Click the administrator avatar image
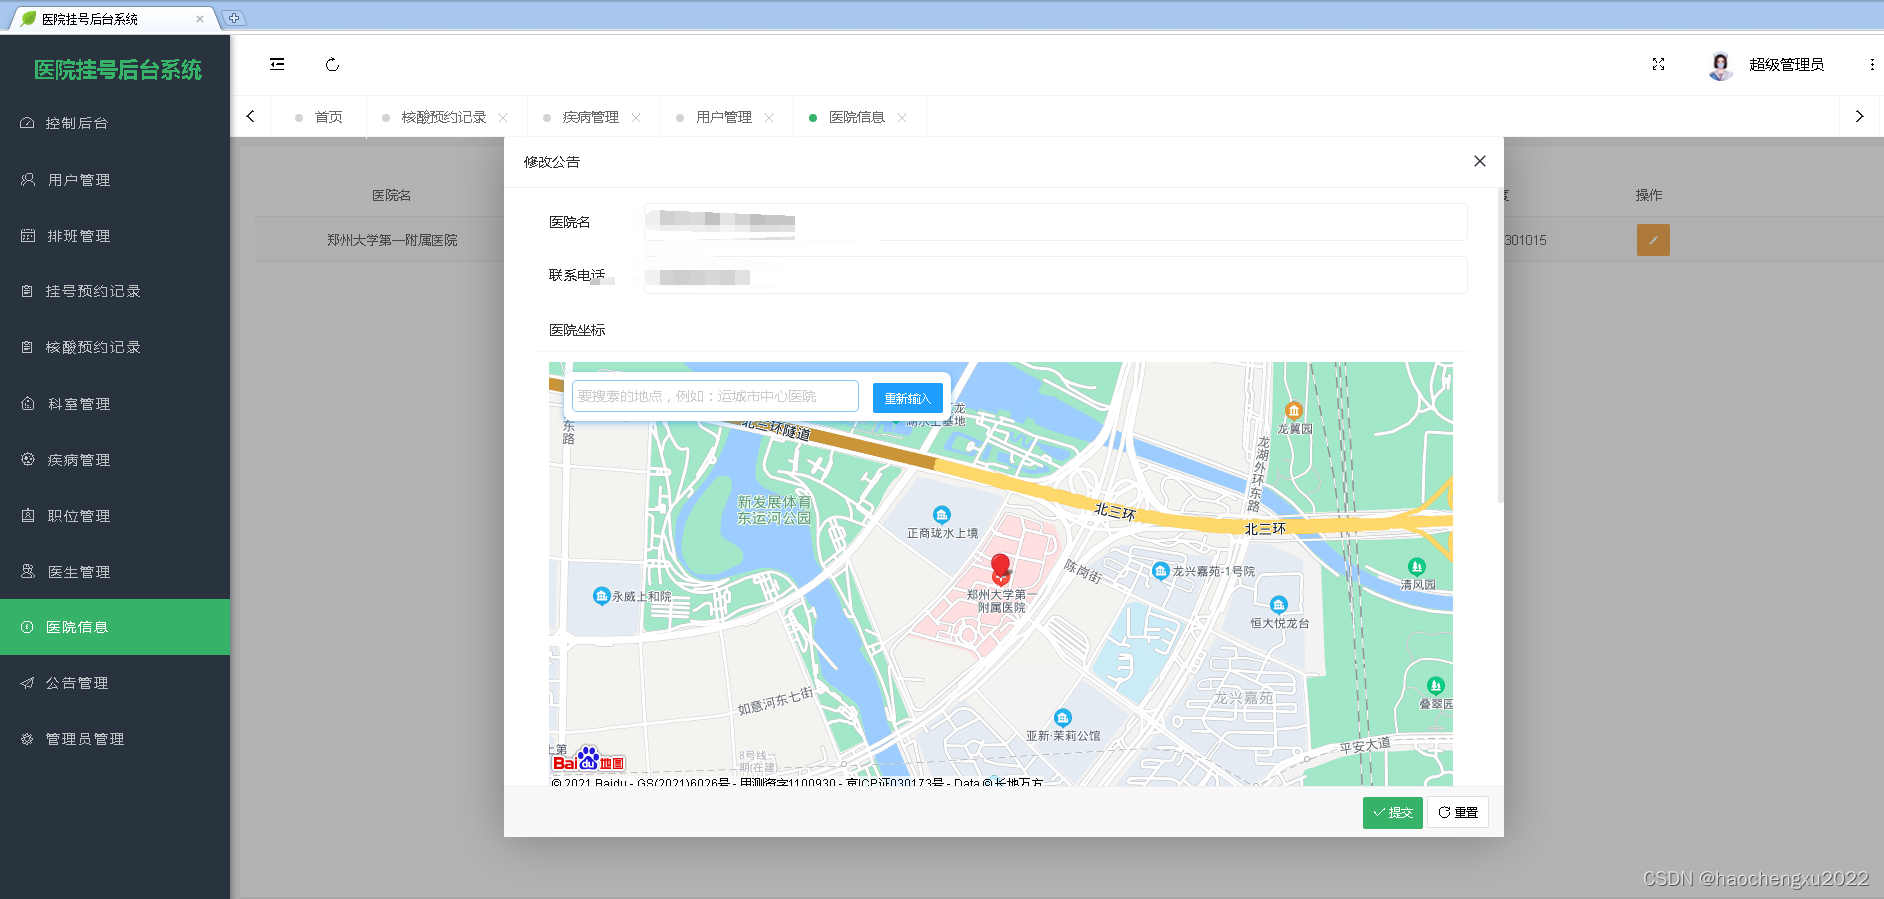 [1720, 65]
